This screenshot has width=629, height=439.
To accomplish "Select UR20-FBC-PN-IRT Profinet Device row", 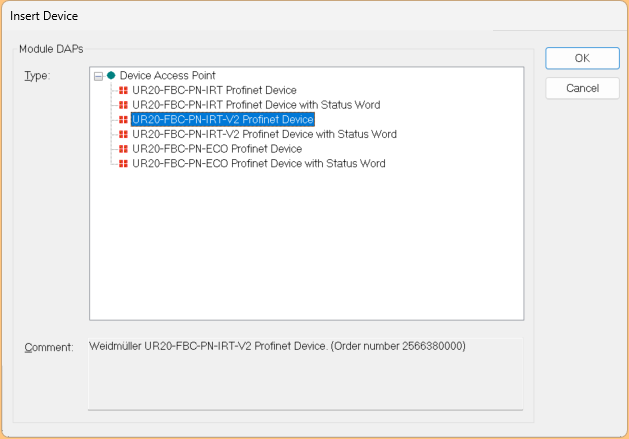I will pos(214,90).
